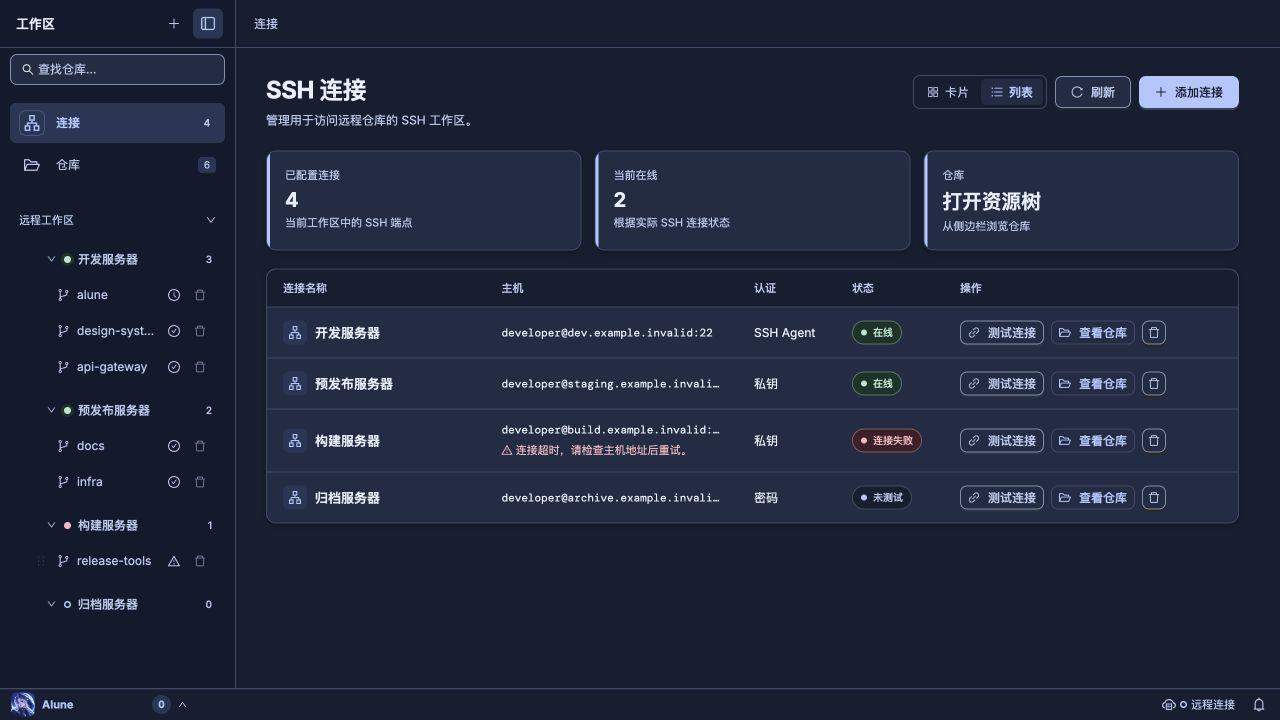Expand the 归档服务器 tree node
Viewport: 1280px width, 720px height.
coord(52,604)
